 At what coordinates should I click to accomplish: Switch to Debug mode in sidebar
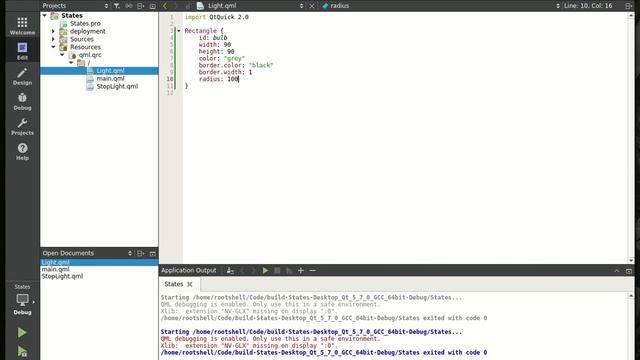[22, 102]
